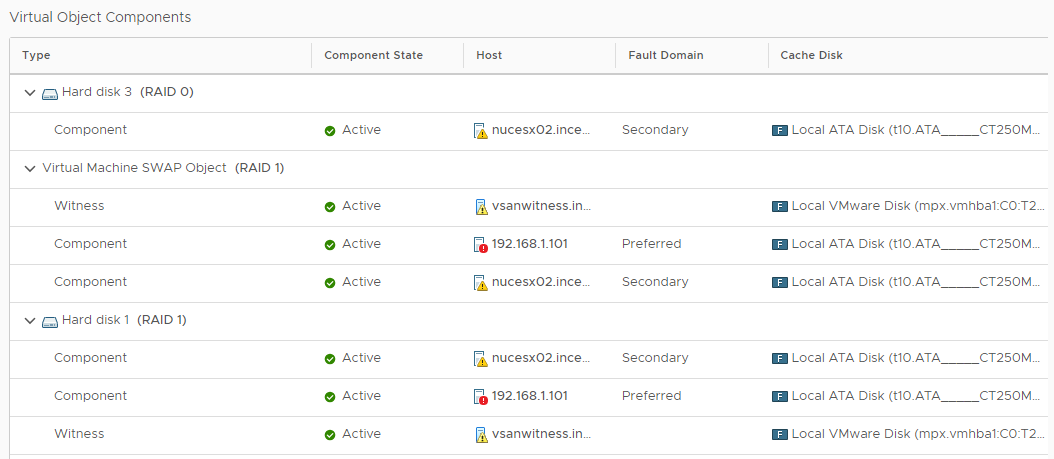Click 192.168.1.101 host error icon in SWAP Object

pyautogui.click(x=481, y=244)
